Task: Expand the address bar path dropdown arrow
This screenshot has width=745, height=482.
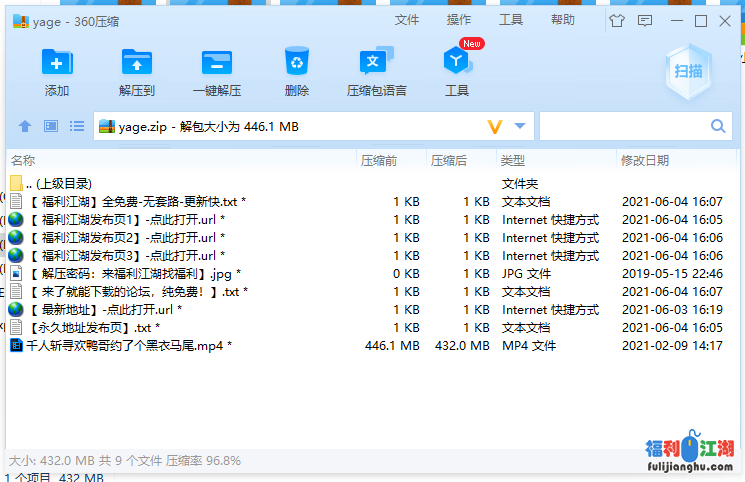Action: [520, 126]
